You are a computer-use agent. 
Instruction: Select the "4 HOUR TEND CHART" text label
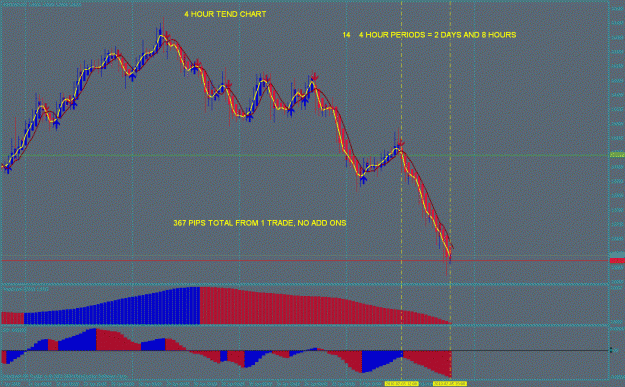coord(225,14)
